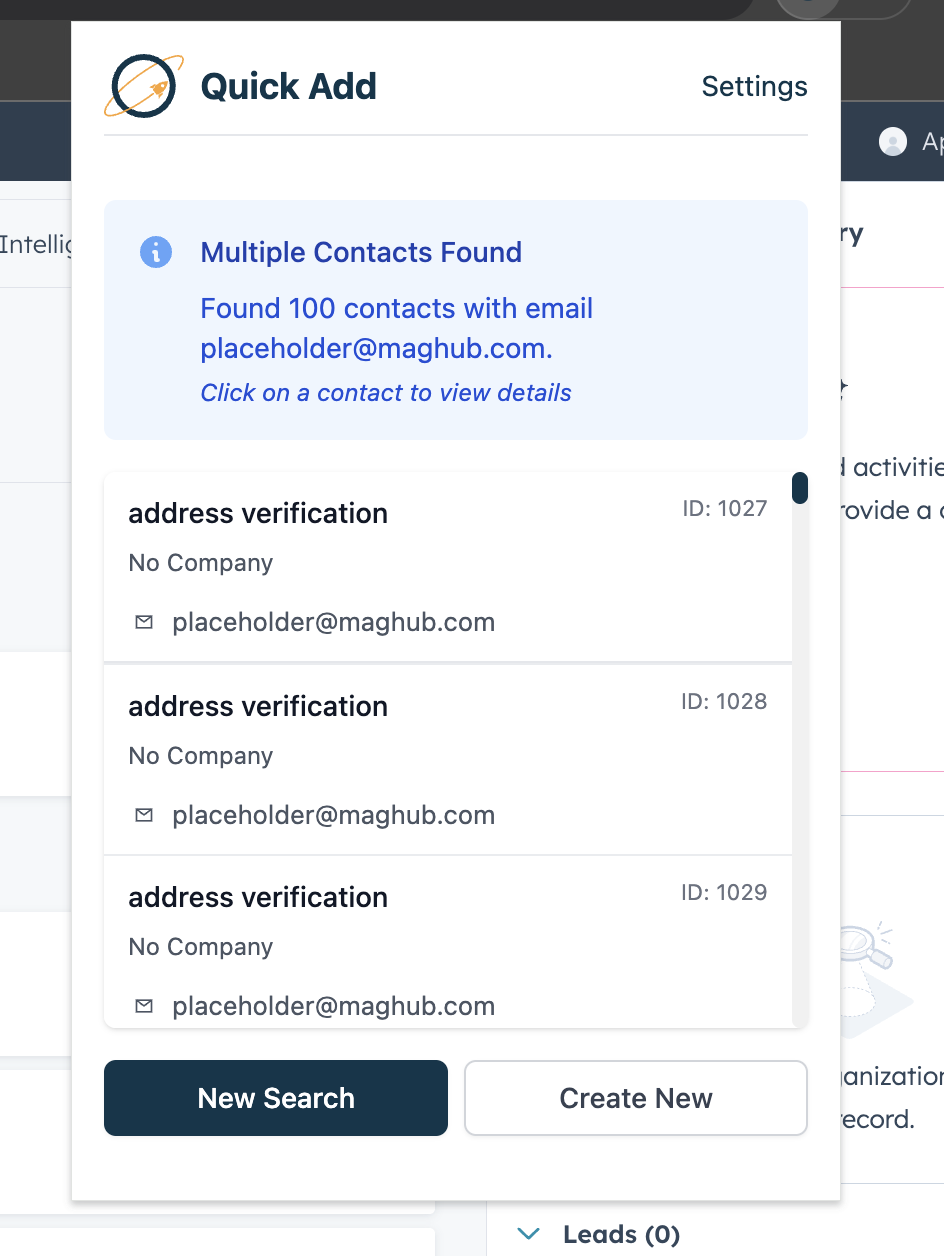Viewport: 944px width, 1256px height.
Task: Click the magnifying glass illustration behind the popup
Action: pos(866,949)
